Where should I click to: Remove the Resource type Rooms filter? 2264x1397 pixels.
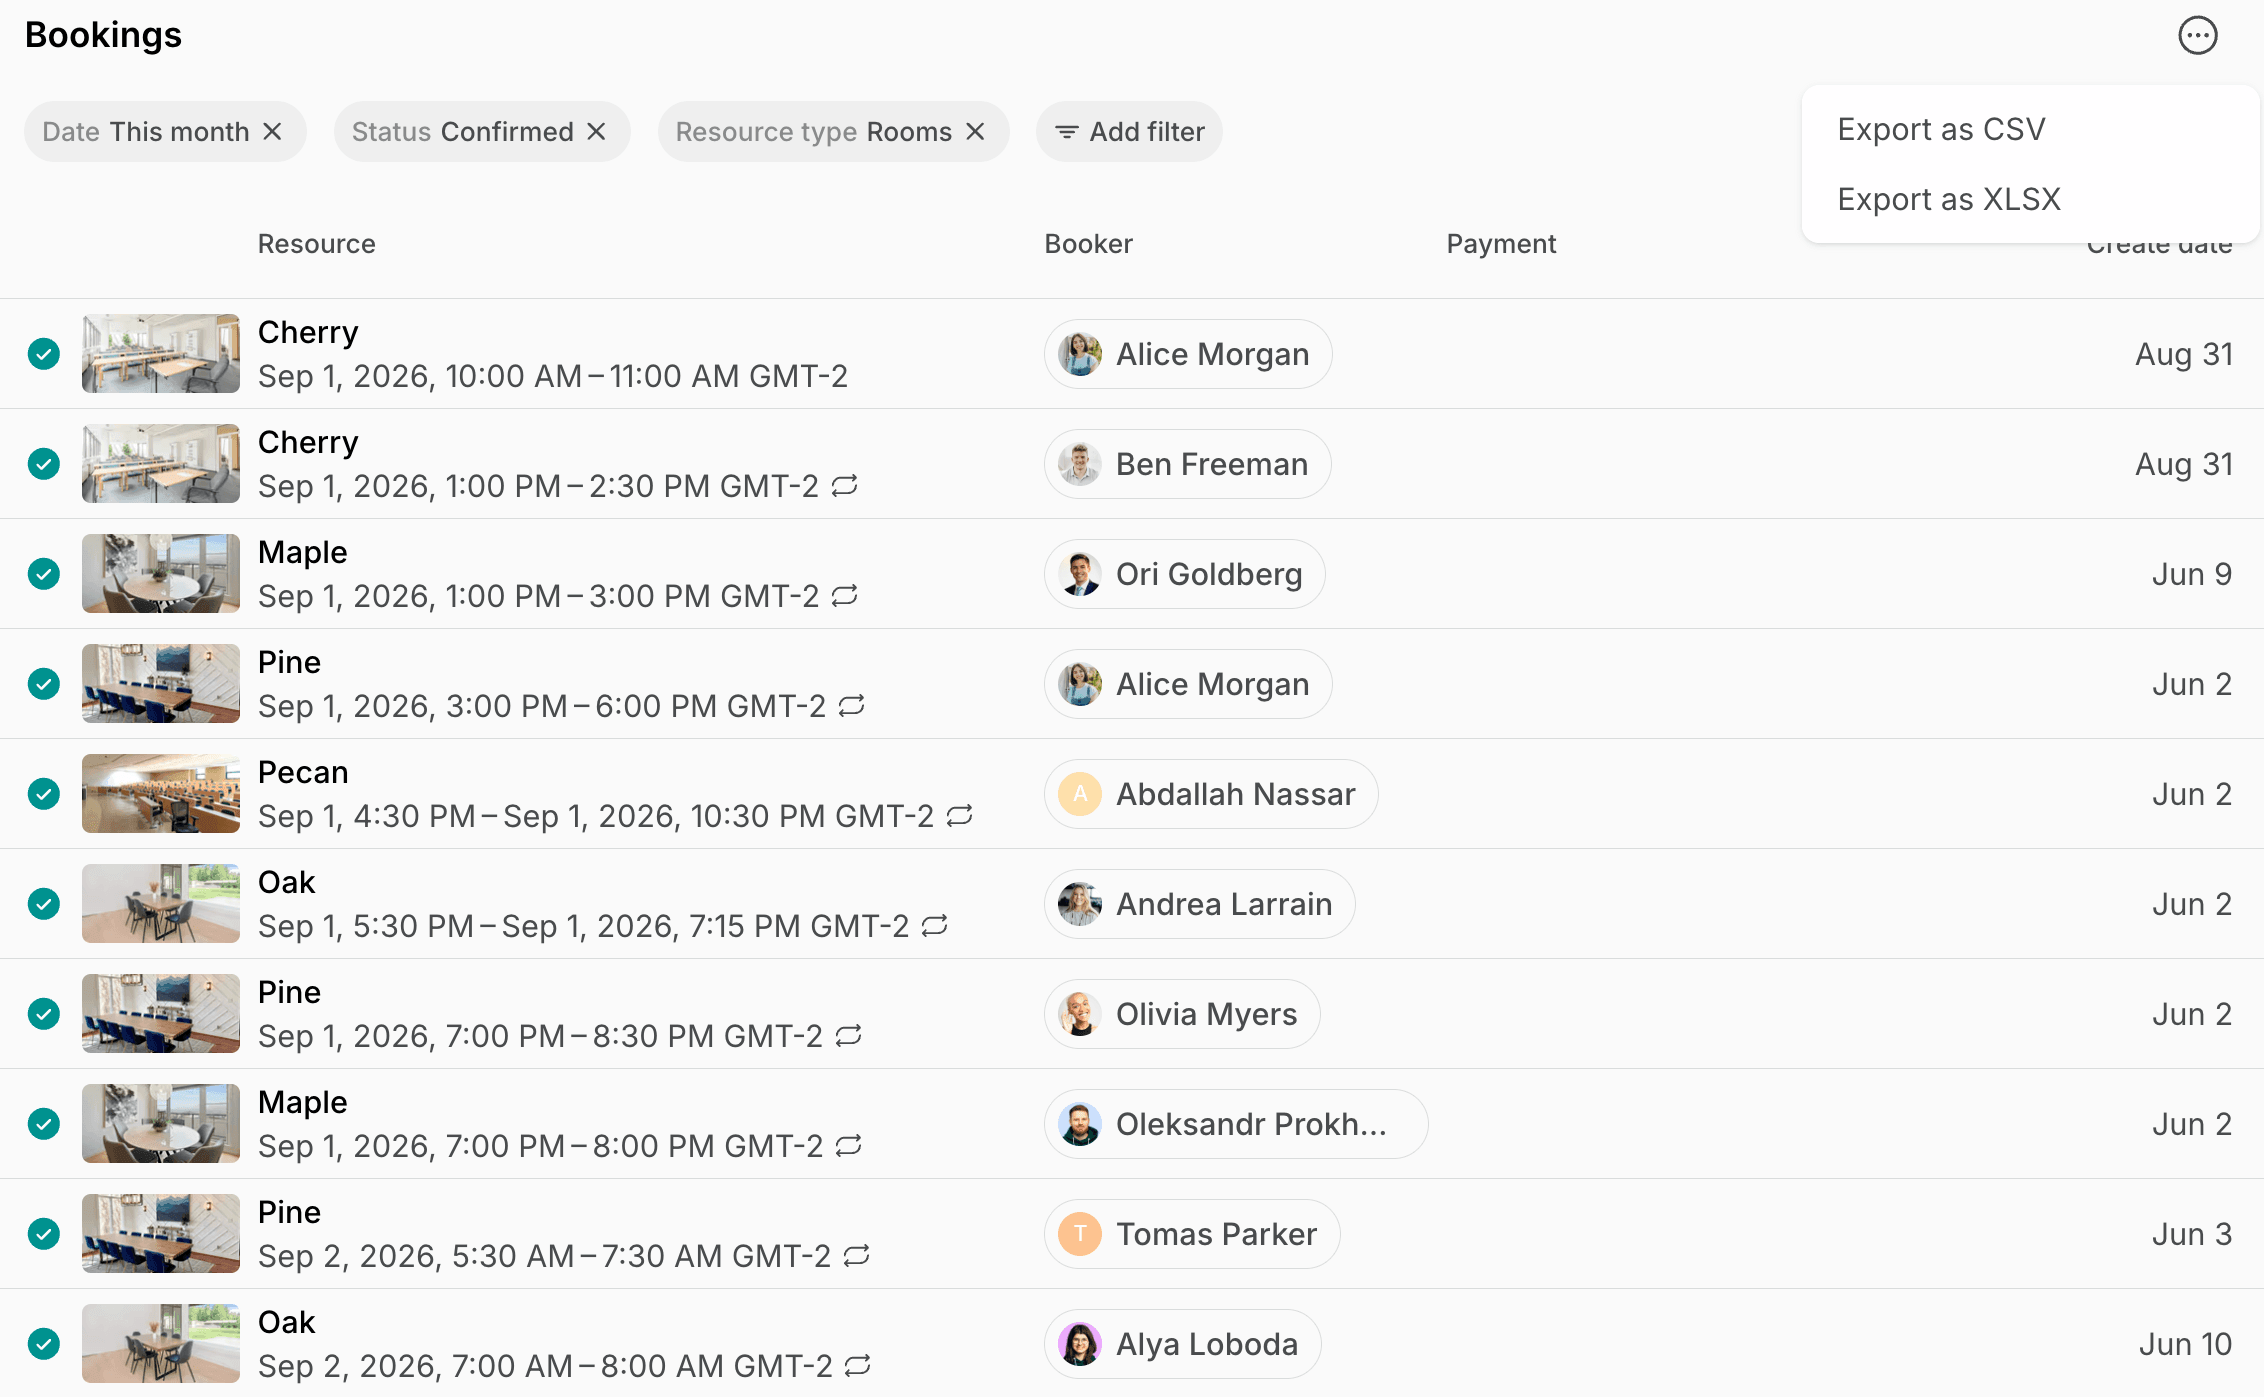pos(975,132)
